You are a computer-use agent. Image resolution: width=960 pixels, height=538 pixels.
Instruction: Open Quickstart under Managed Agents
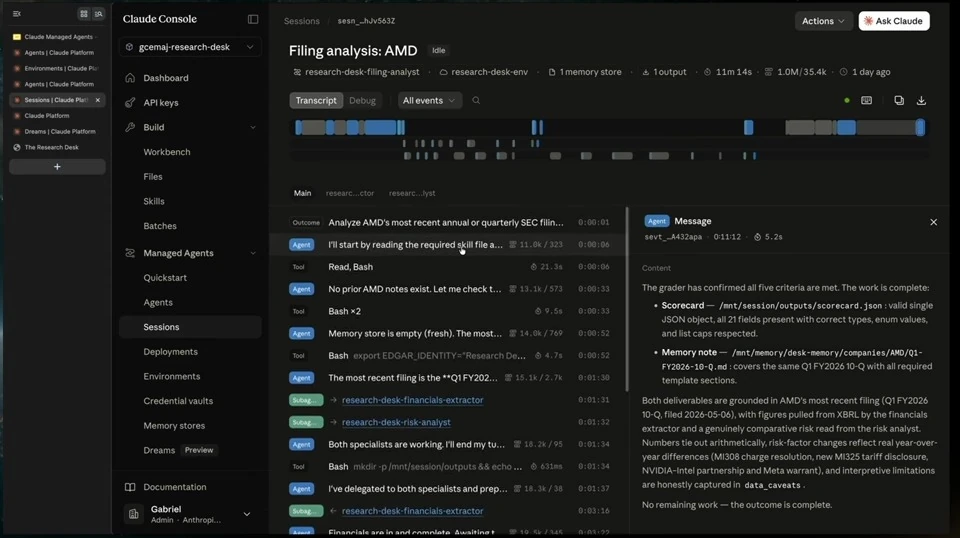(165, 277)
